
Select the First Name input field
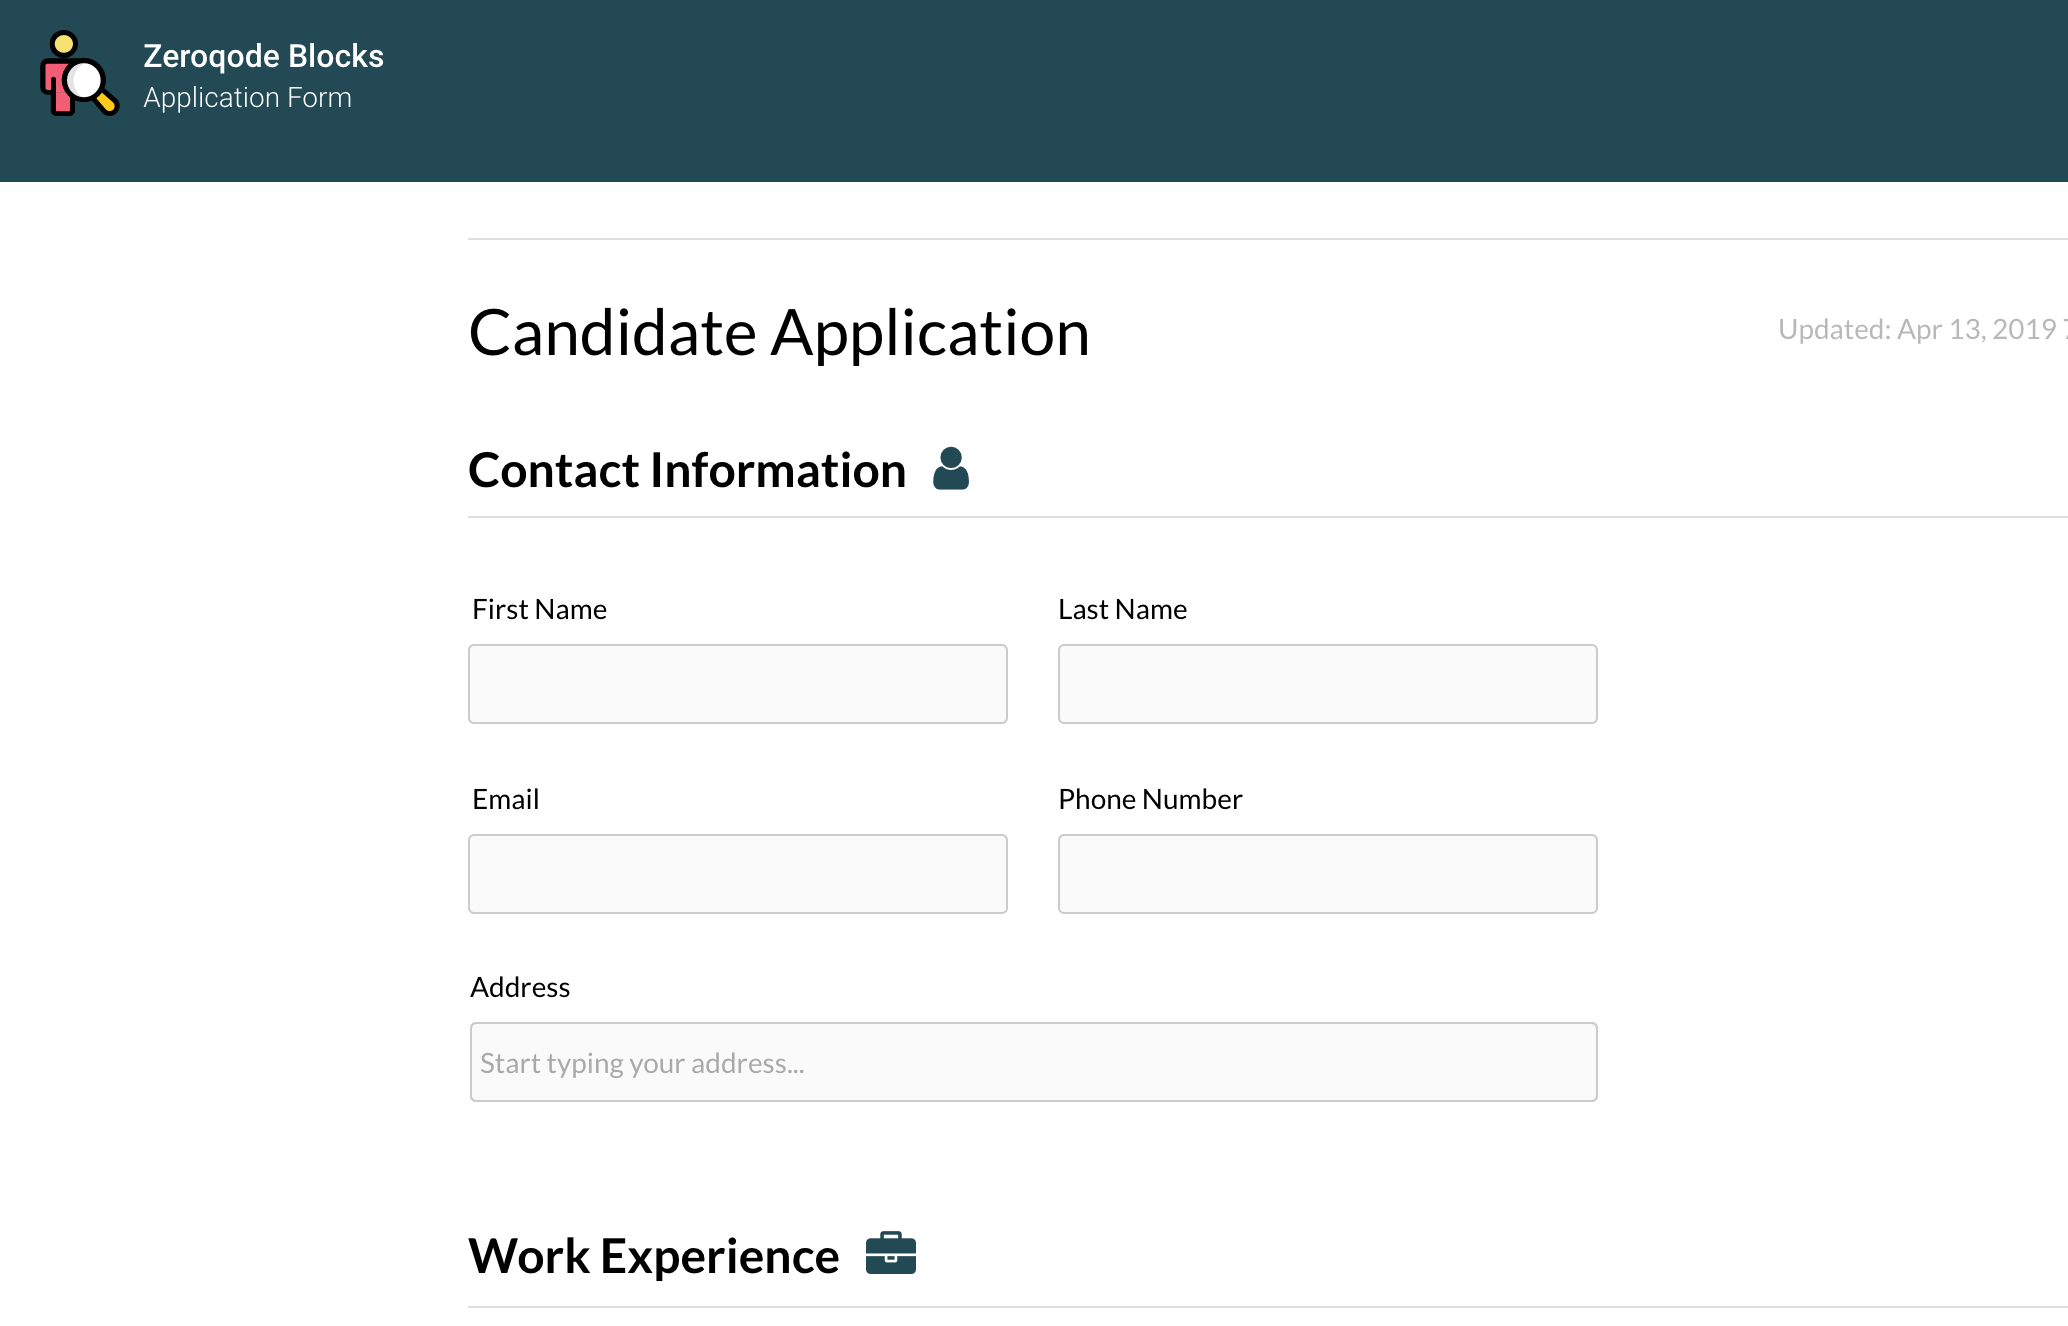click(737, 683)
